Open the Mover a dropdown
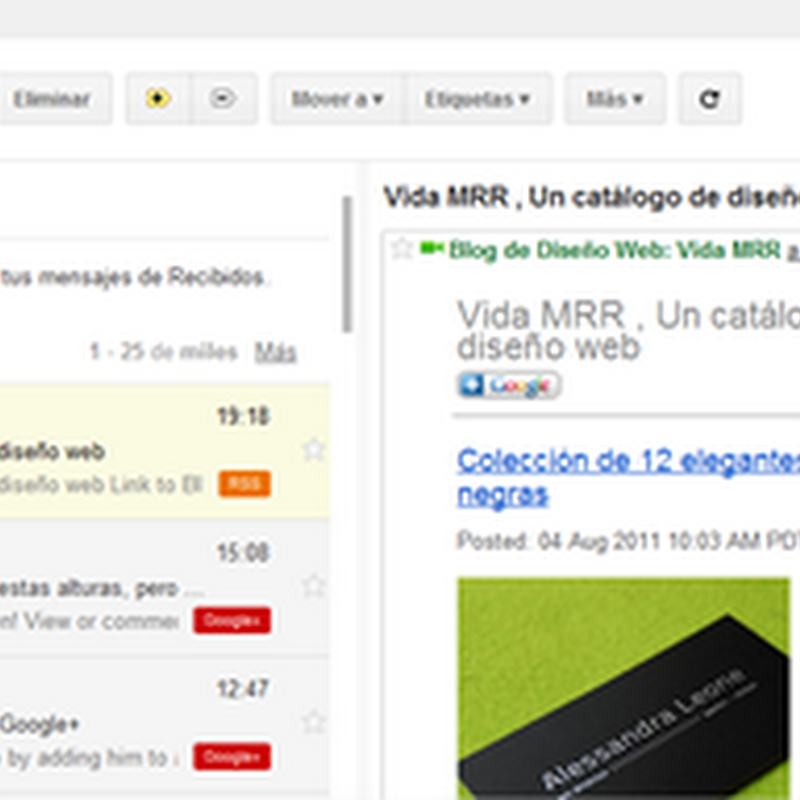The width and height of the screenshot is (800, 800). tap(337, 98)
